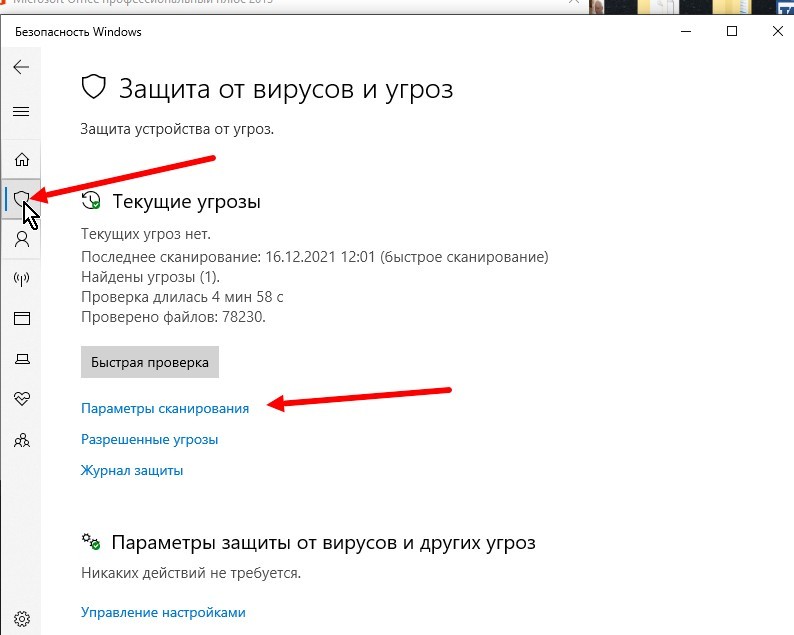Open Параметры сканирования link

(165, 409)
